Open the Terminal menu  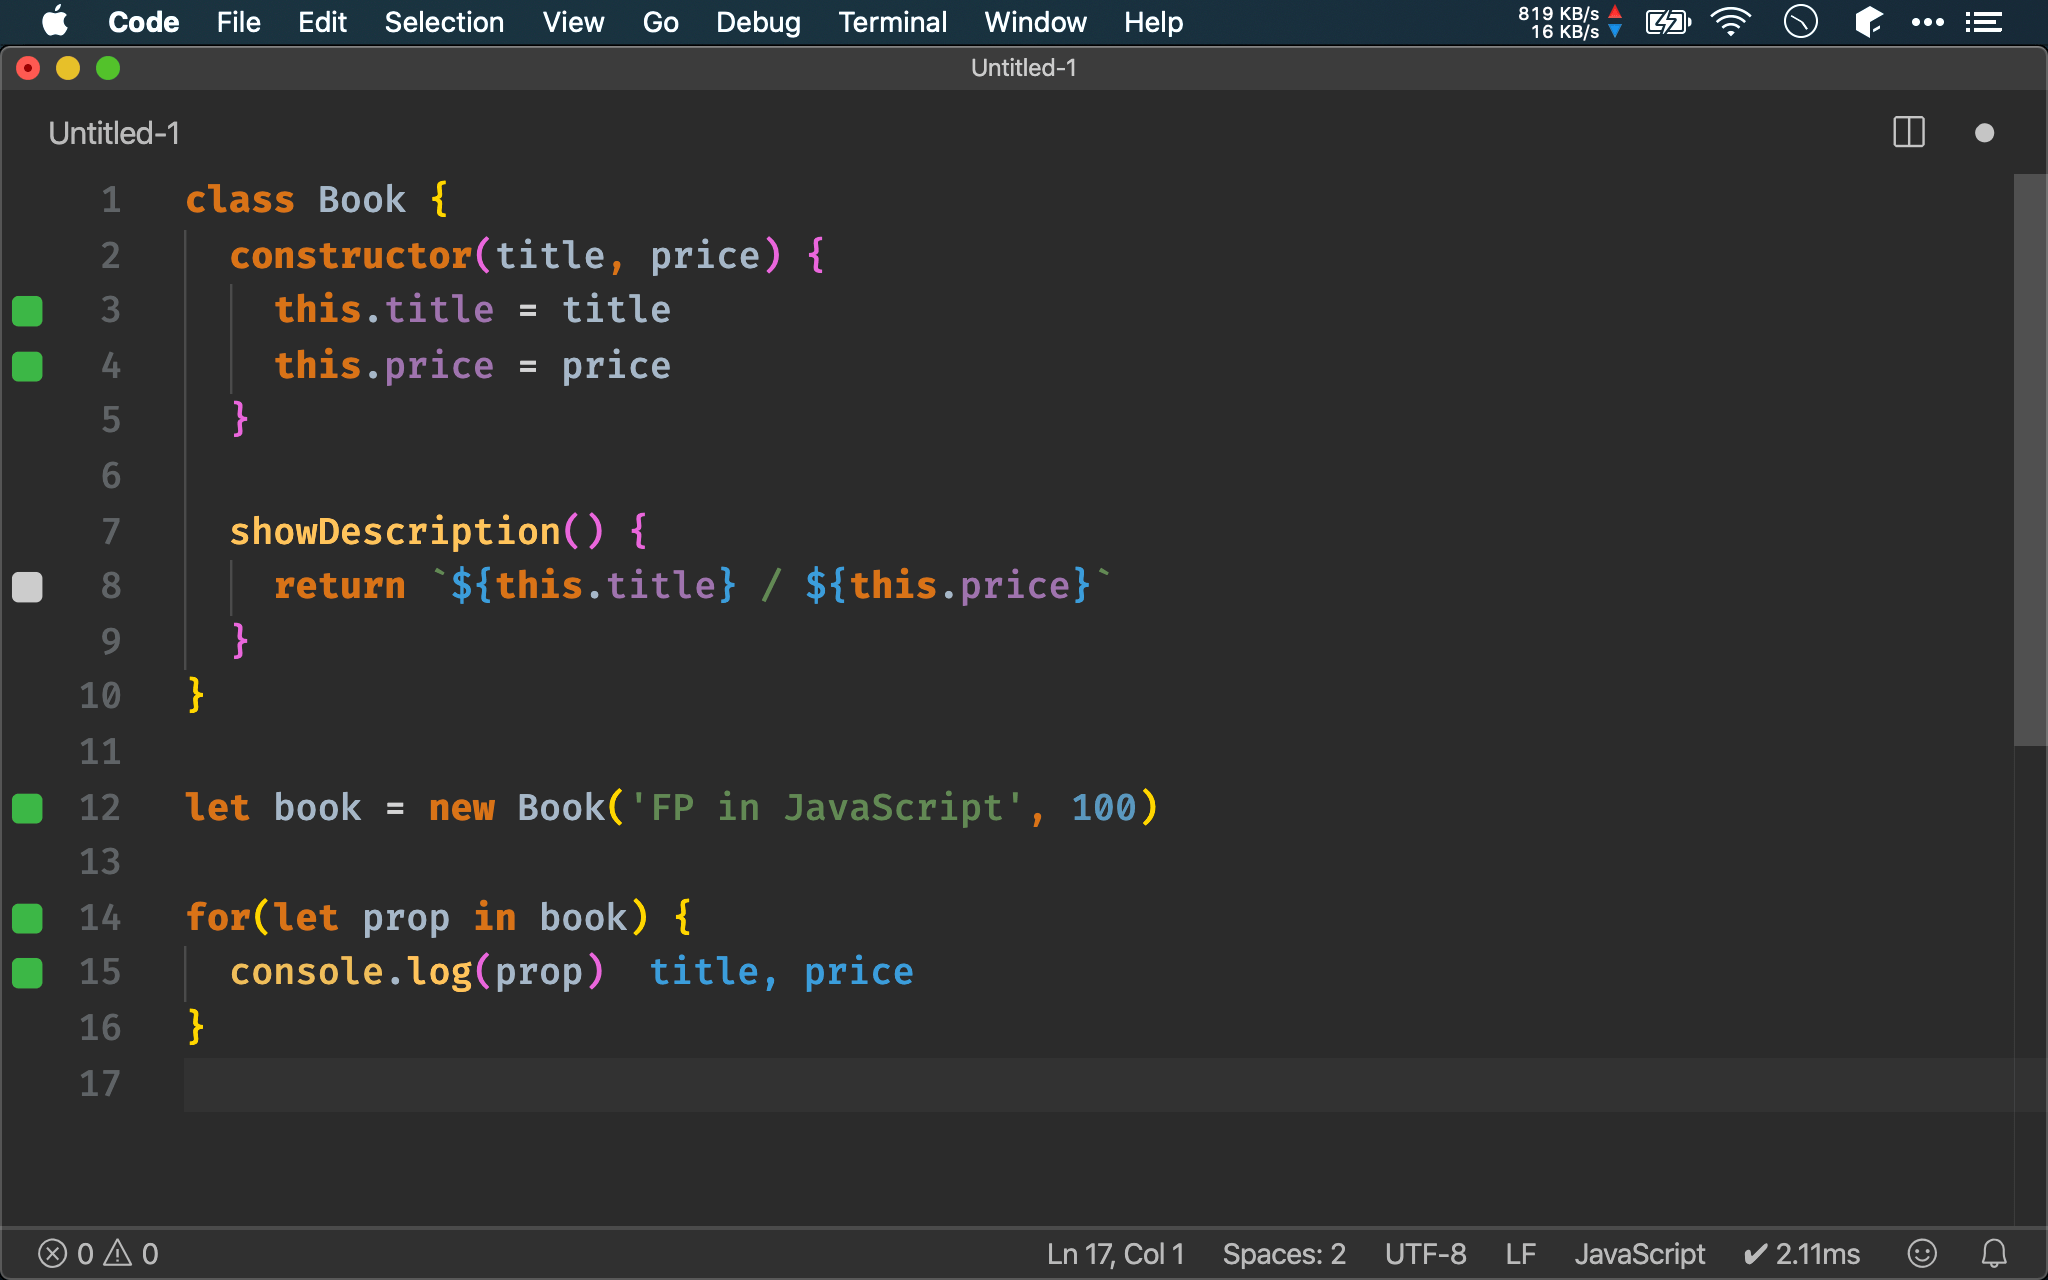(892, 21)
